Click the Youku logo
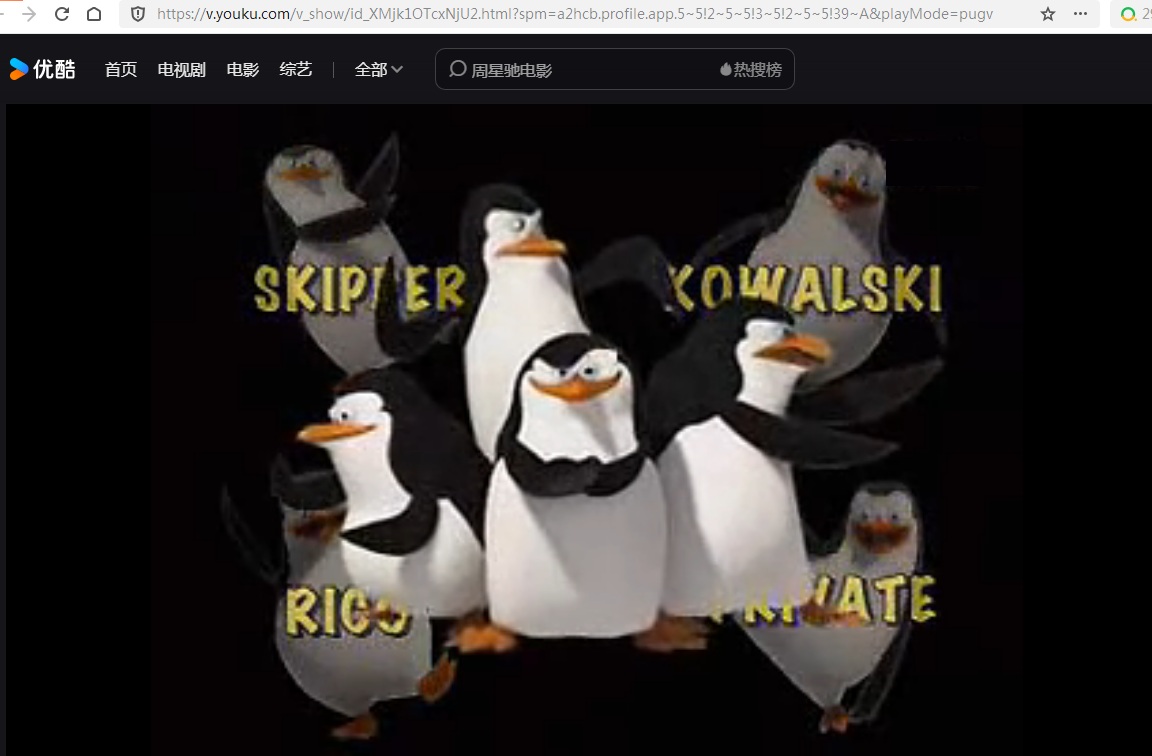The height and width of the screenshot is (756, 1152). pos(42,69)
